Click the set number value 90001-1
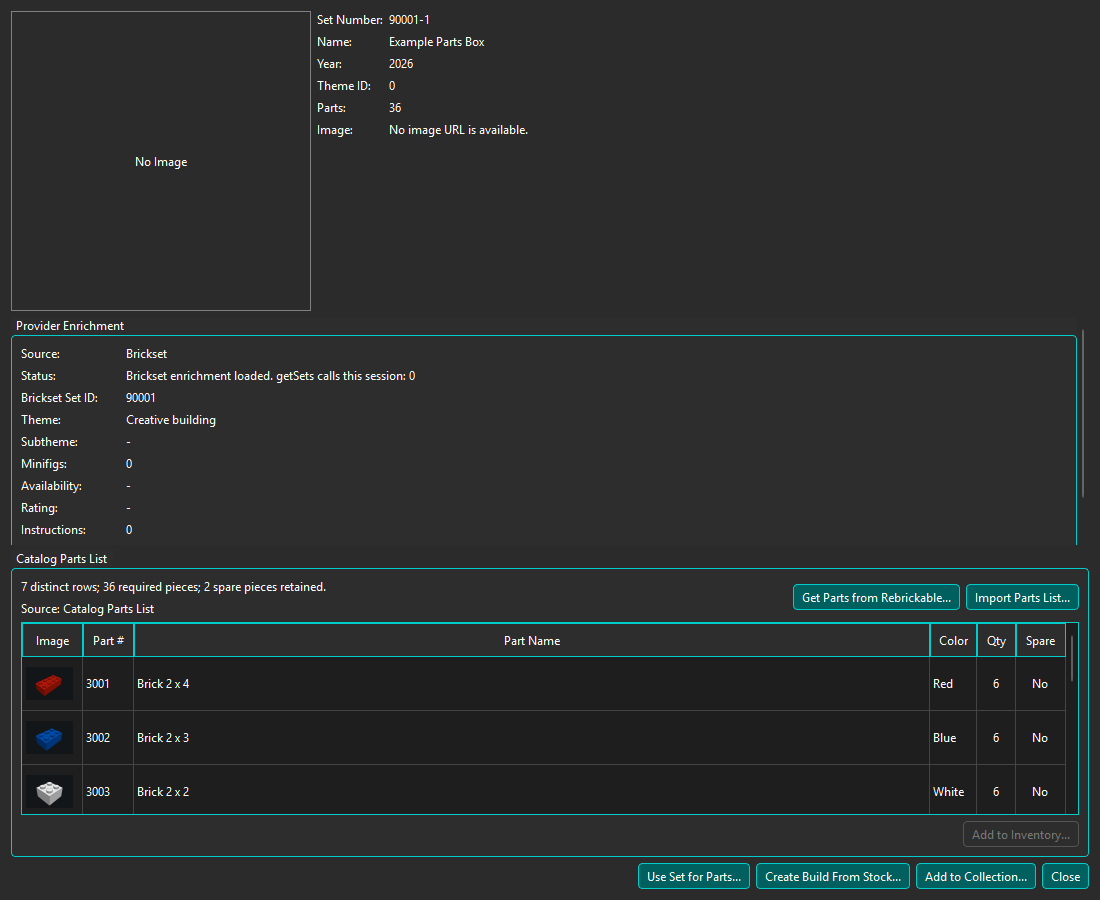1100x900 pixels. pos(409,20)
